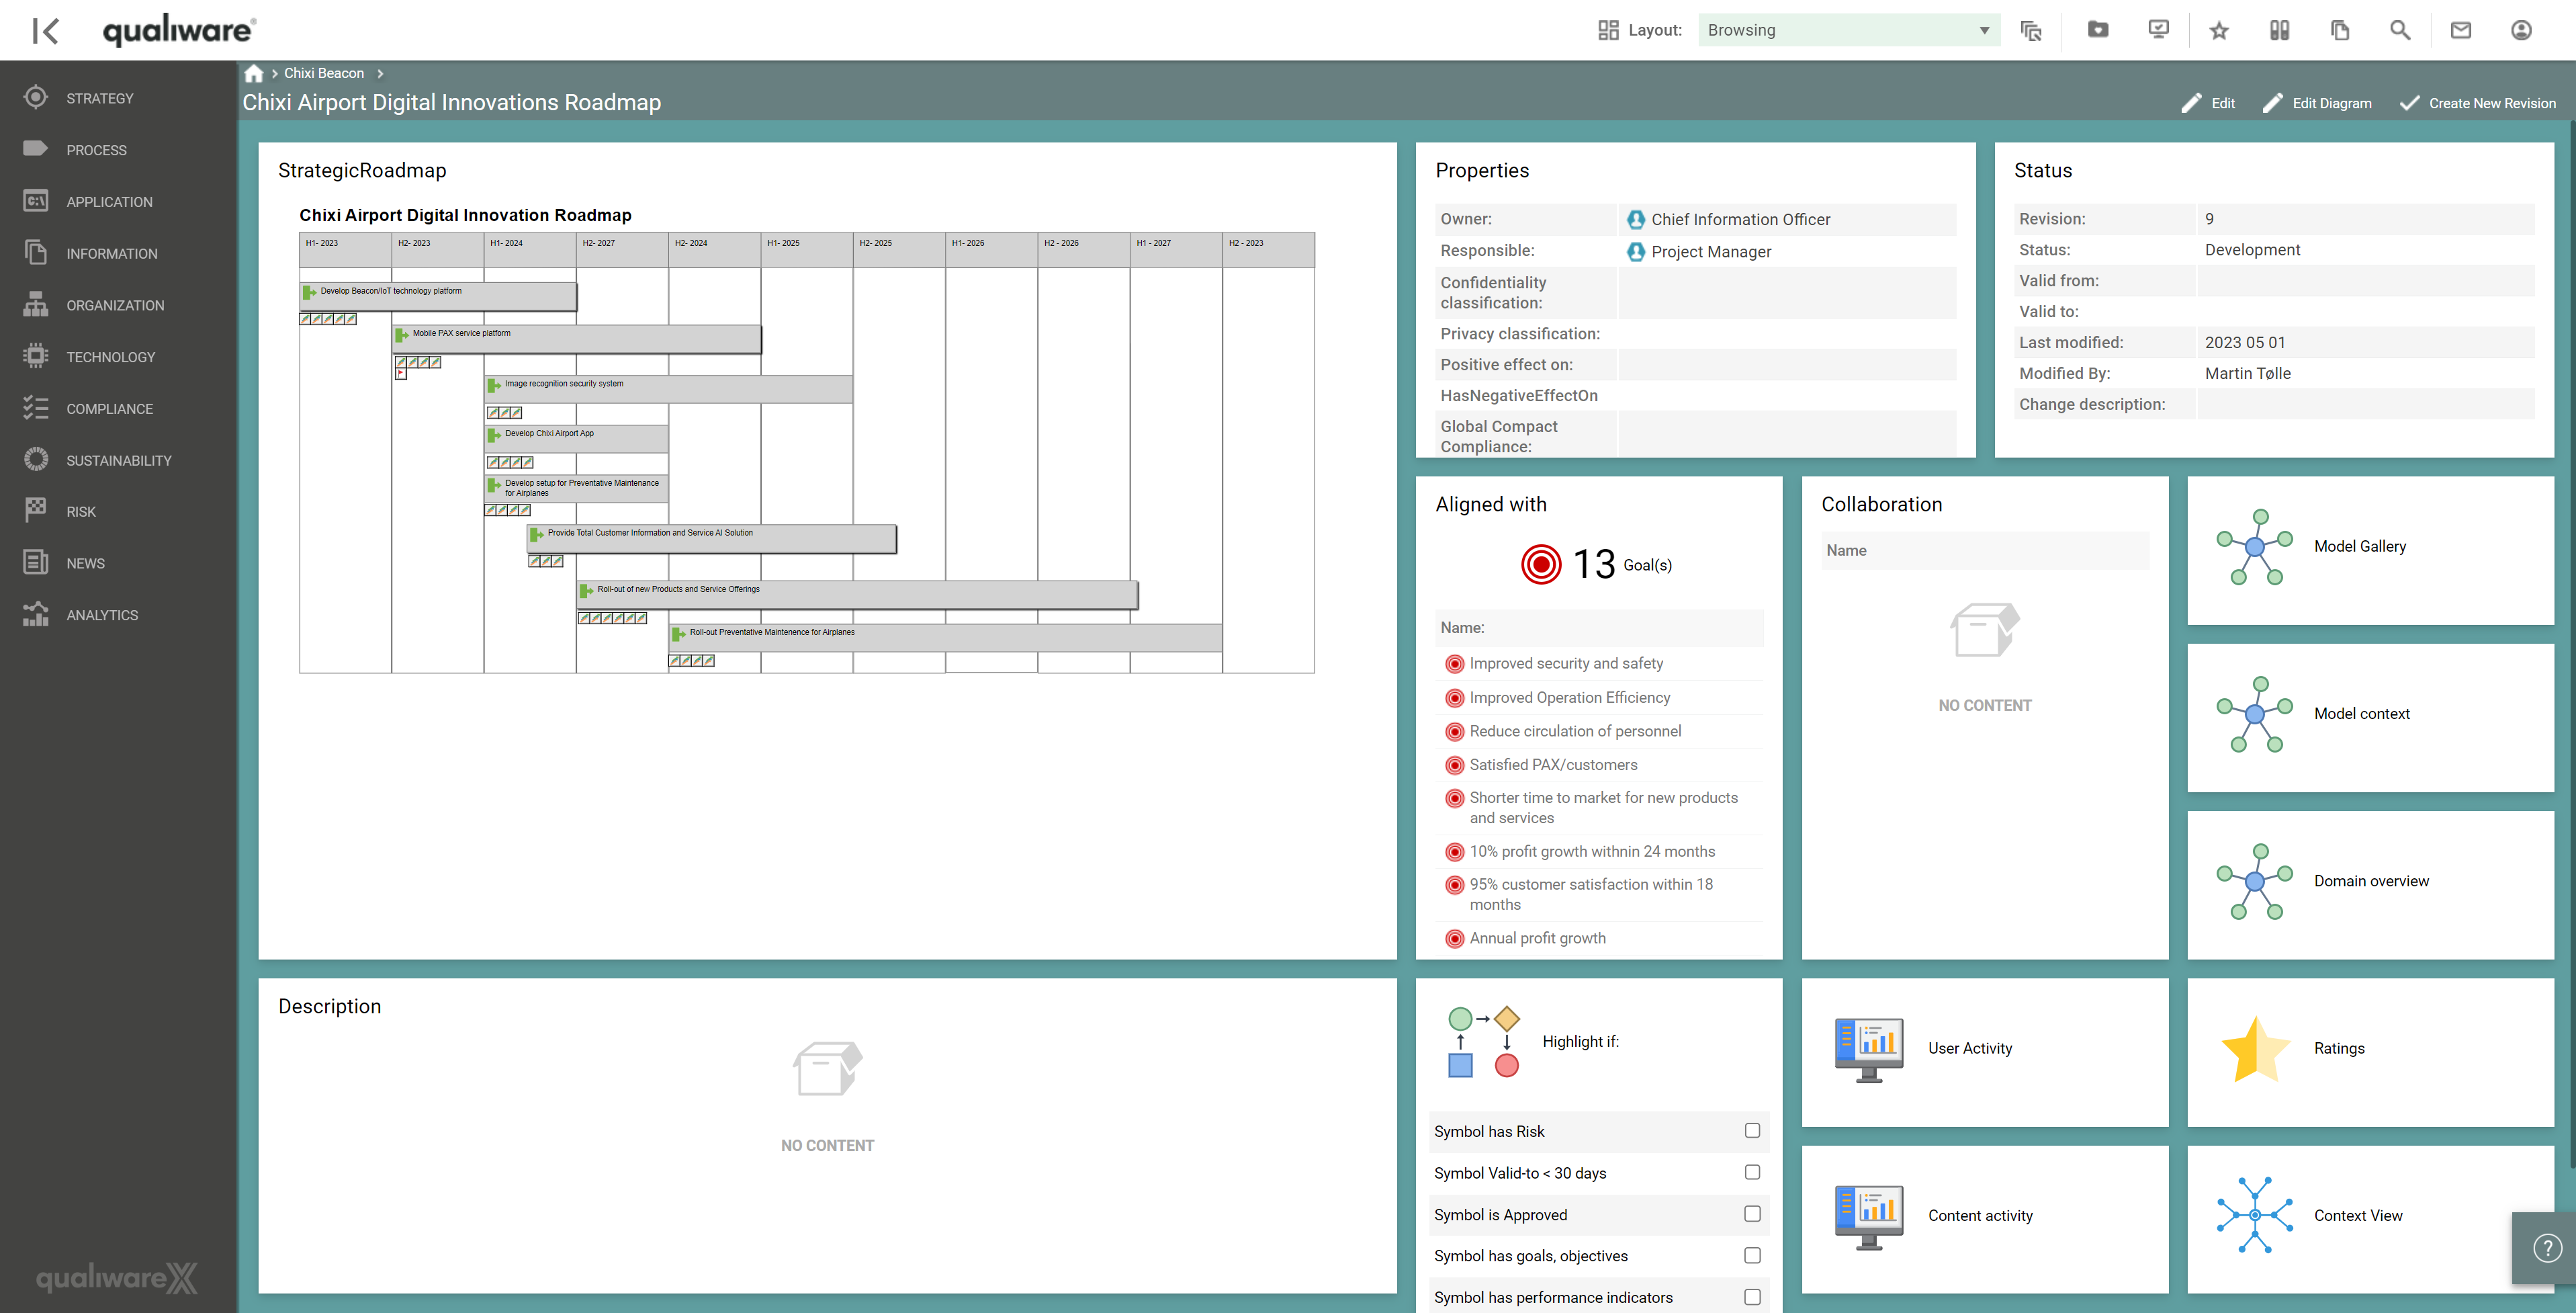The height and width of the screenshot is (1313, 2576).
Task: Click the search icon in top toolbar
Action: [2399, 30]
